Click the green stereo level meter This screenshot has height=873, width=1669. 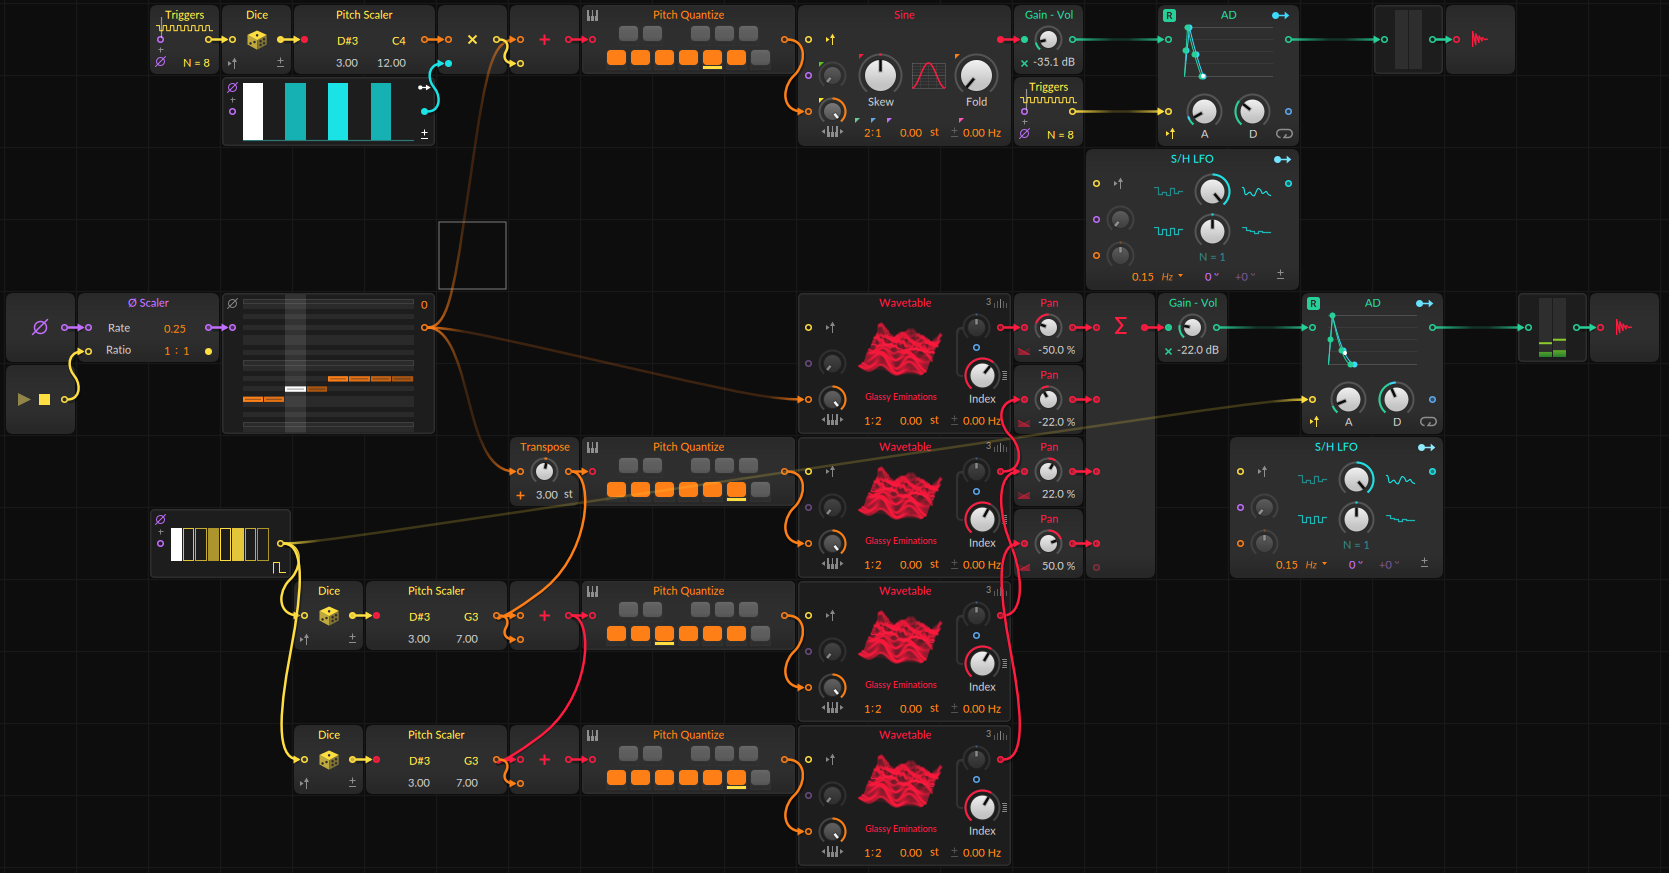click(x=1552, y=327)
